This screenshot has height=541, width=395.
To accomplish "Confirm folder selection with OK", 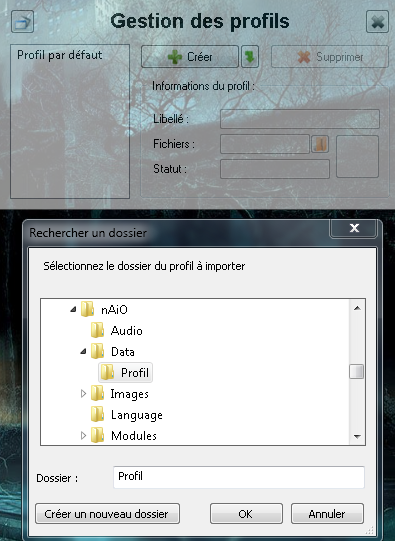I will coord(246,514).
